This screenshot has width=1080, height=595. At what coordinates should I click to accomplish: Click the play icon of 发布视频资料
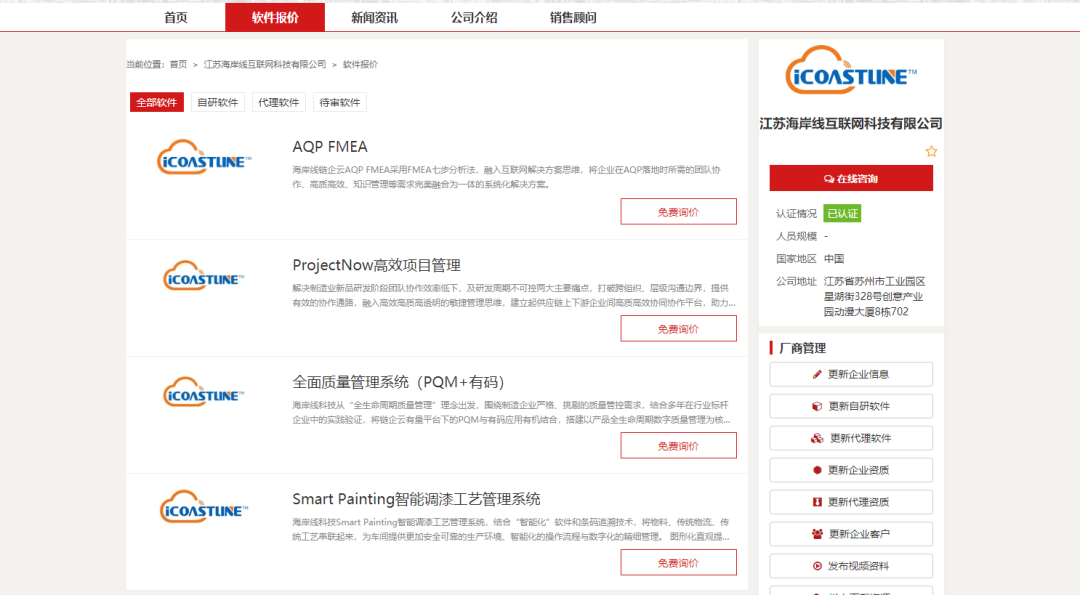pyautogui.click(x=817, y=566)
